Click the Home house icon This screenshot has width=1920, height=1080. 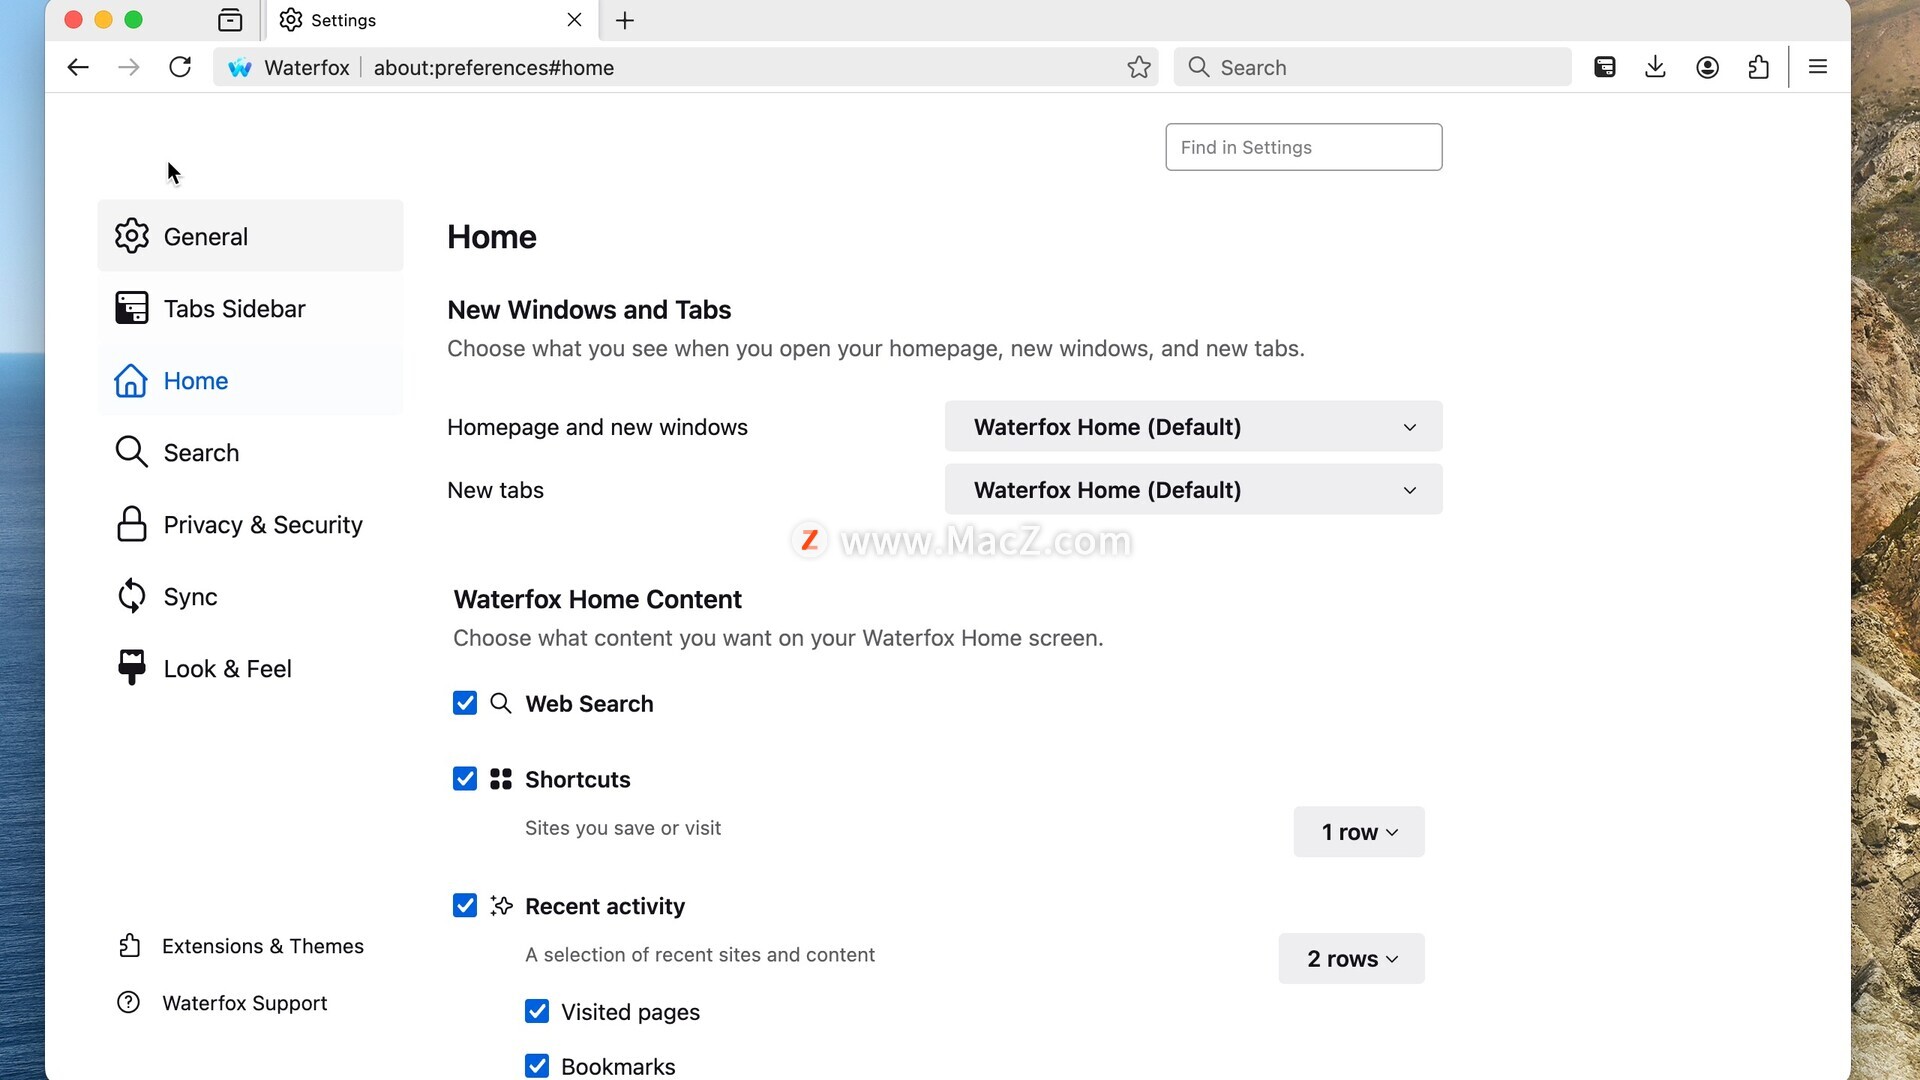pos(131,381)
